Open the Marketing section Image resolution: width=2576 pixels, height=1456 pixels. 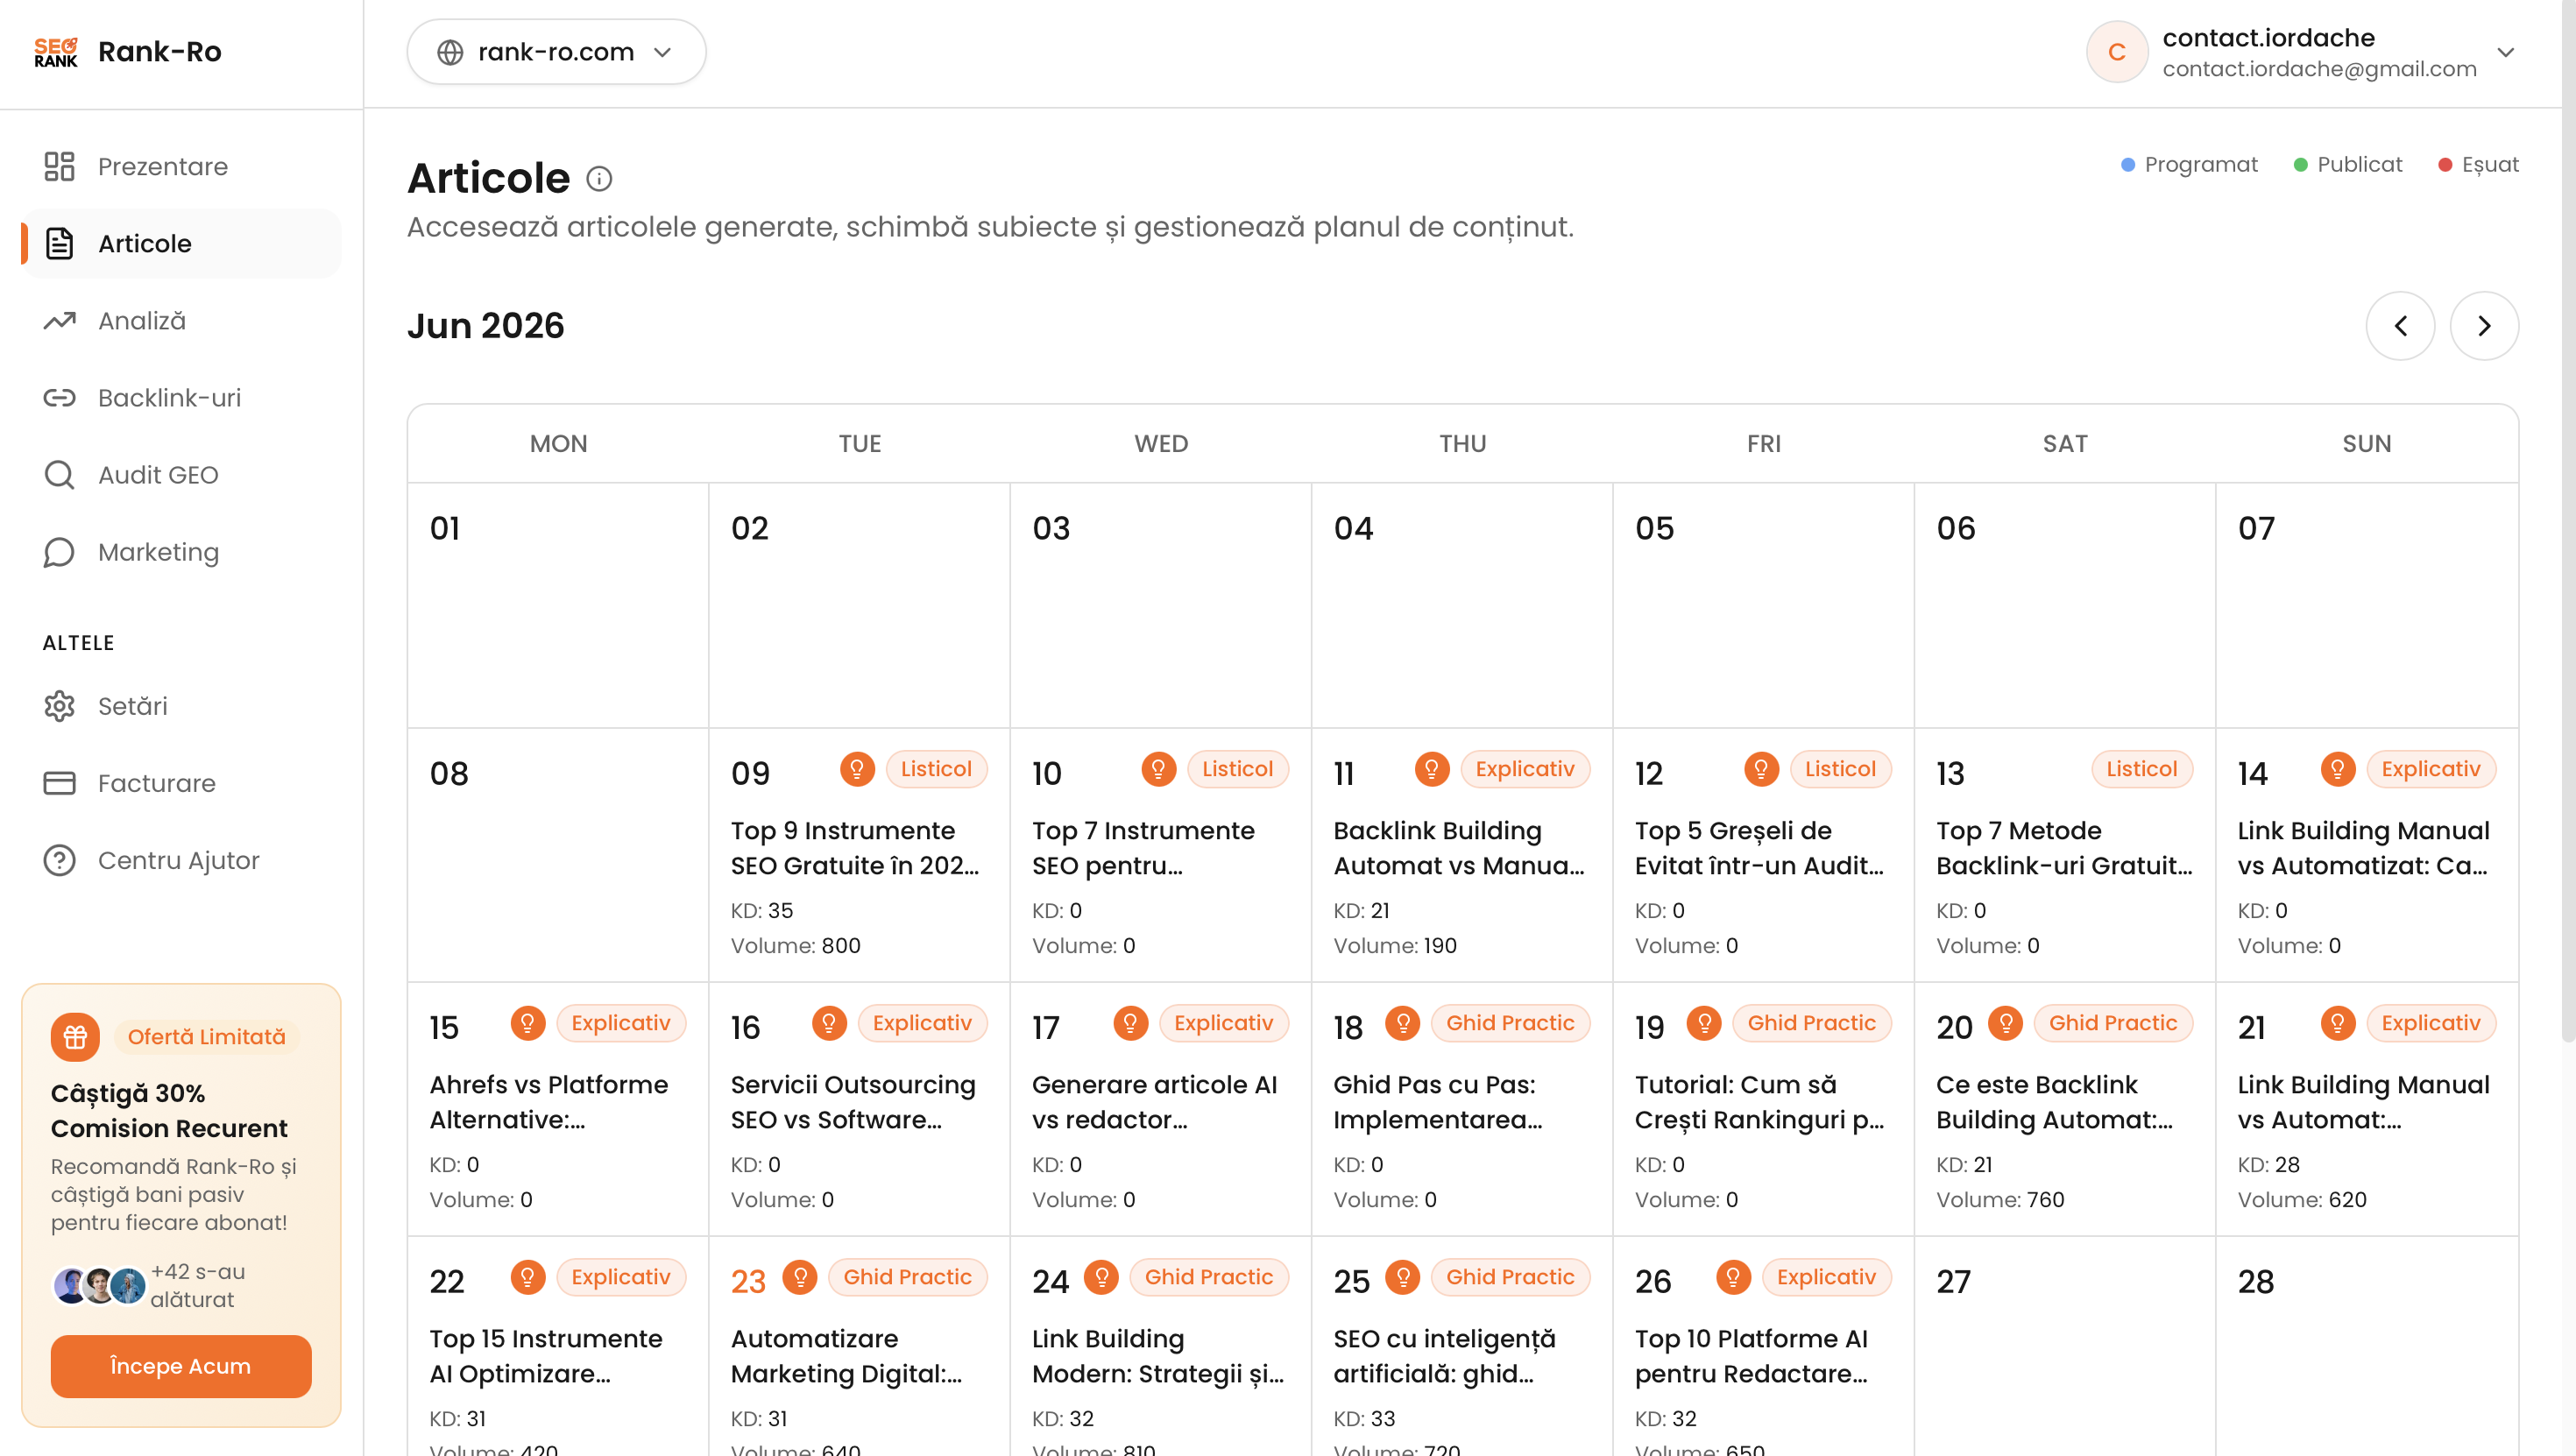click(x=181, y=552)
